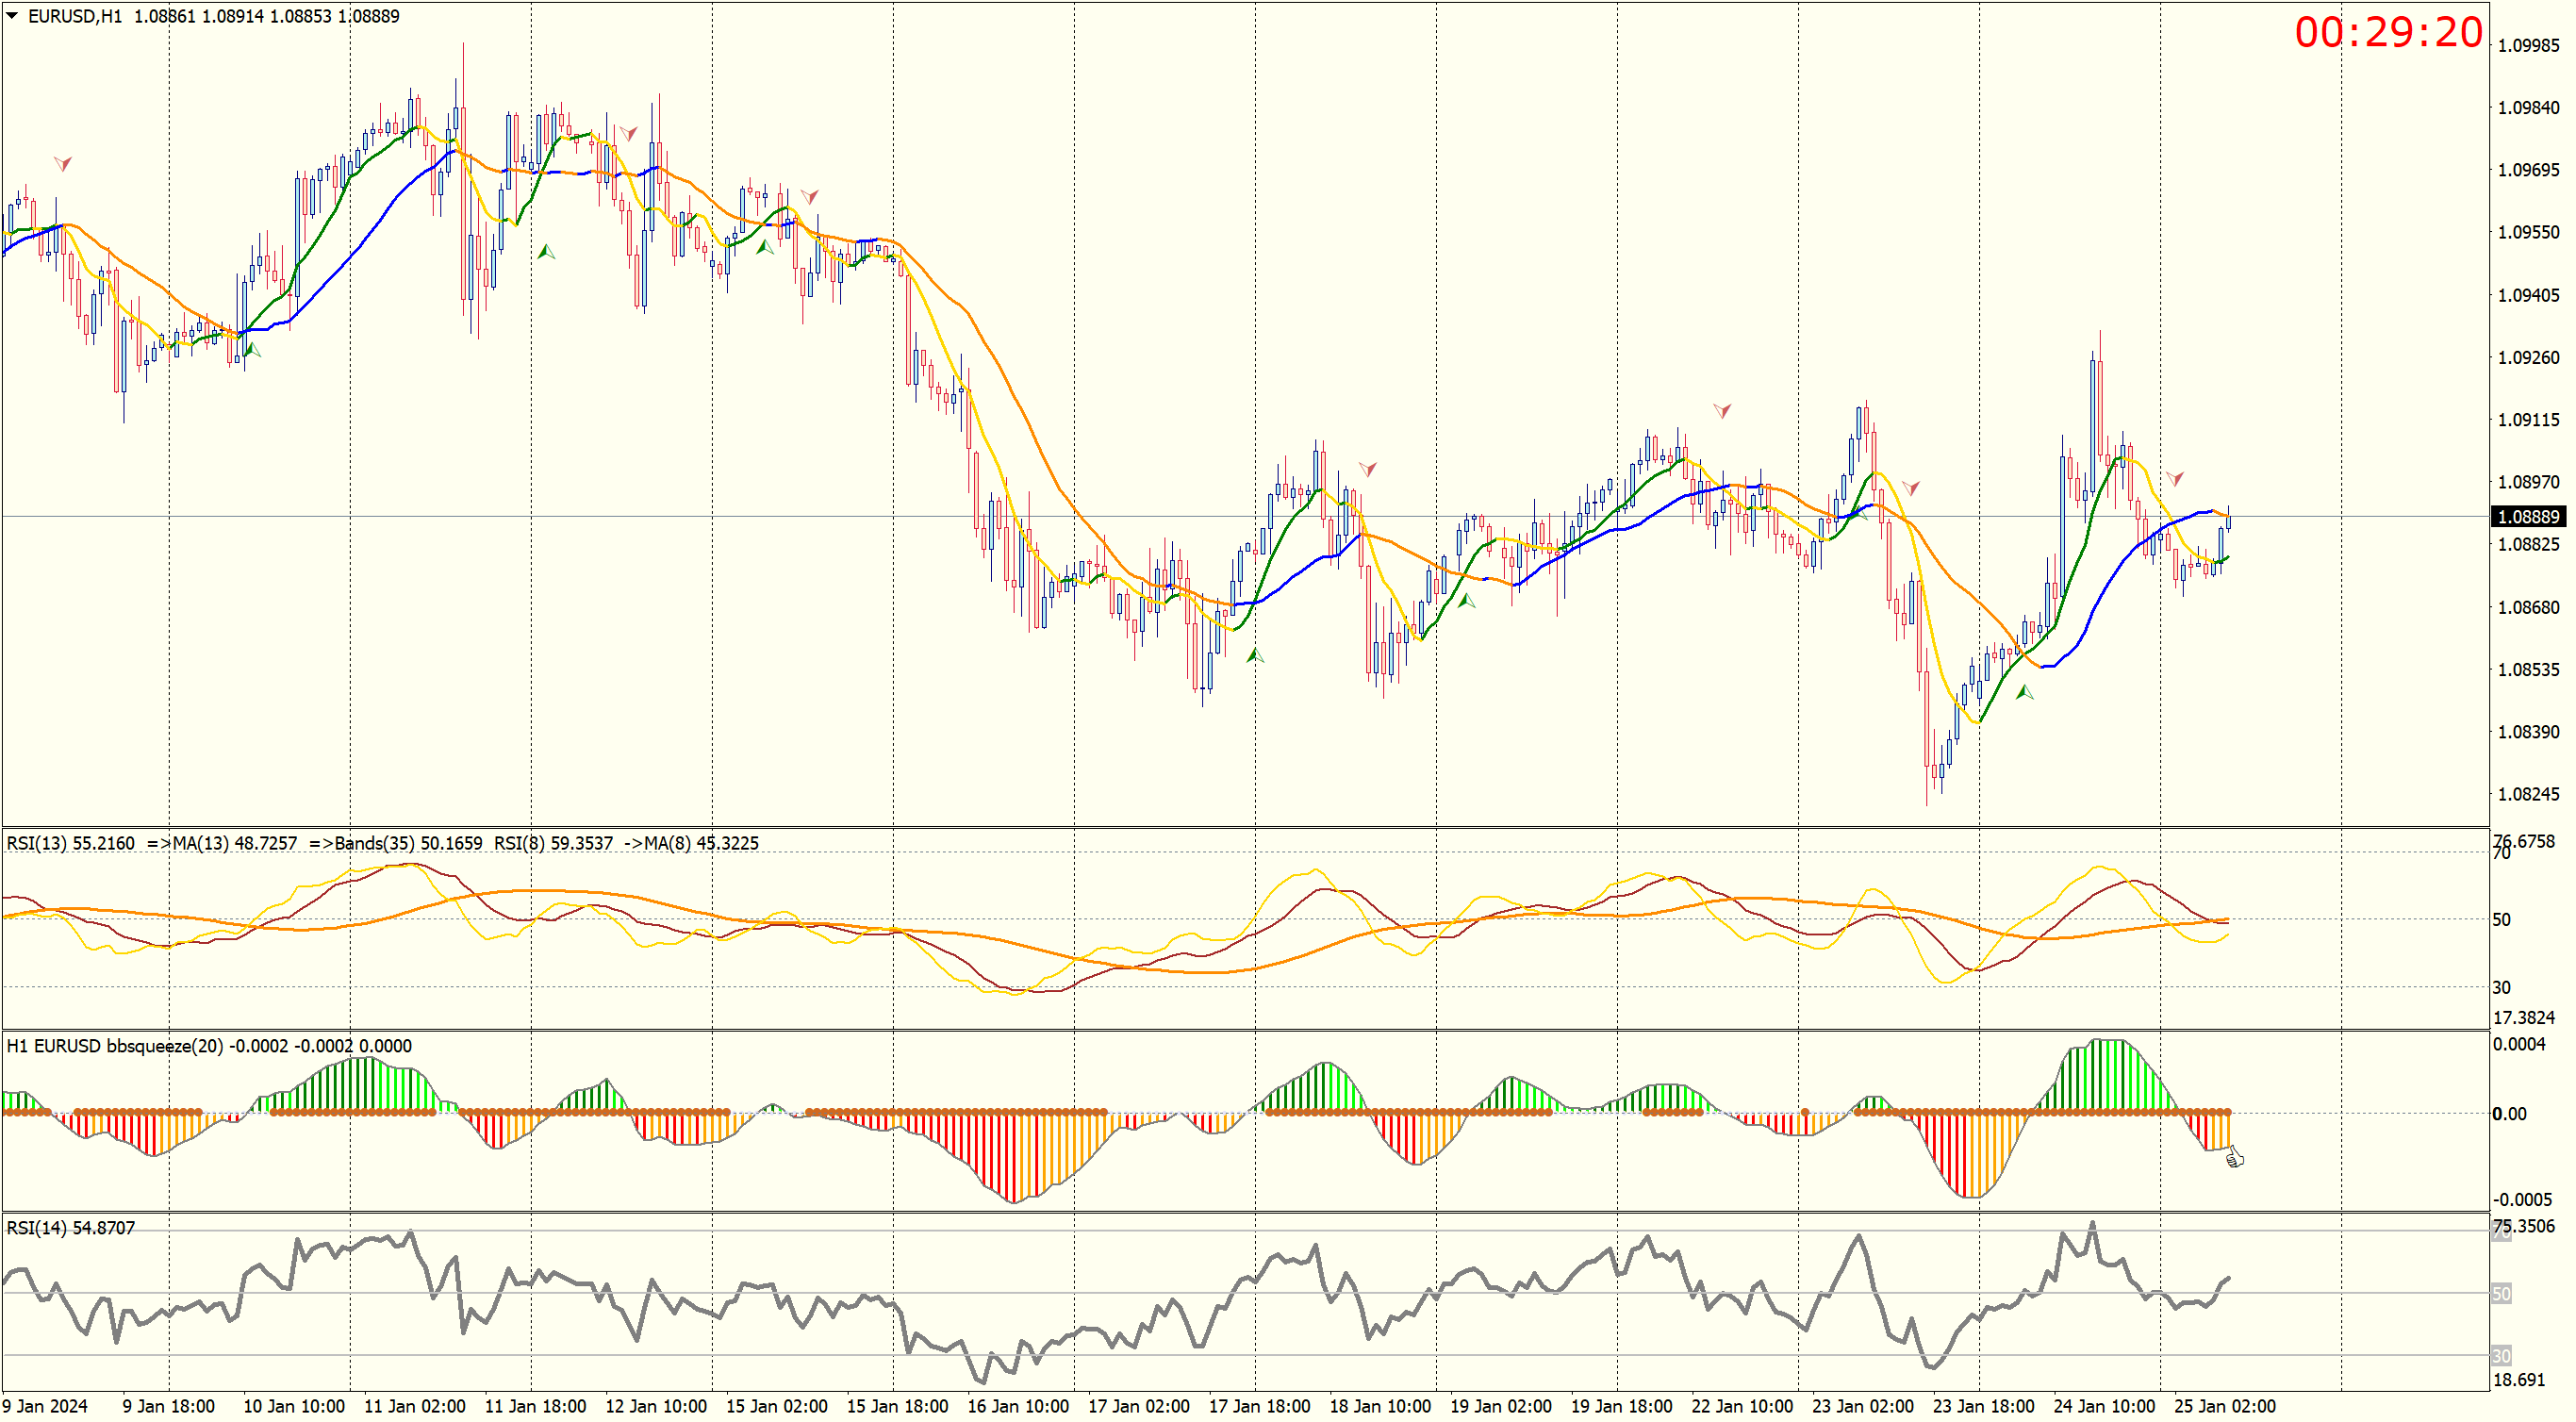This screenshot has height=1422, width=2576.
Task: Click the EURUSD,H1 symbol label
Action: coord(75,16)
